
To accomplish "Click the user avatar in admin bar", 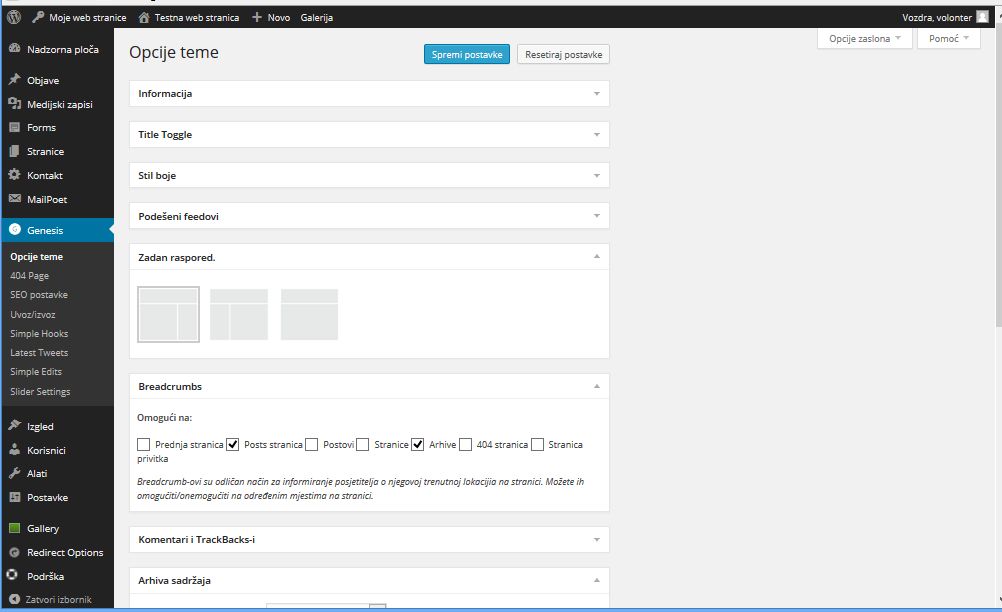I will click(x=982, y=17).
